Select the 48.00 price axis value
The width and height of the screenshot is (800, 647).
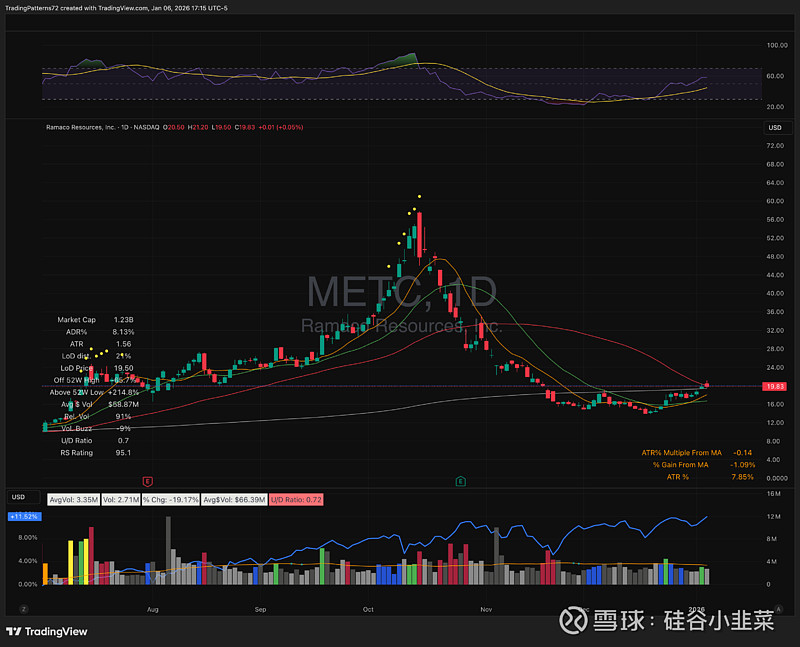[775, 257]
